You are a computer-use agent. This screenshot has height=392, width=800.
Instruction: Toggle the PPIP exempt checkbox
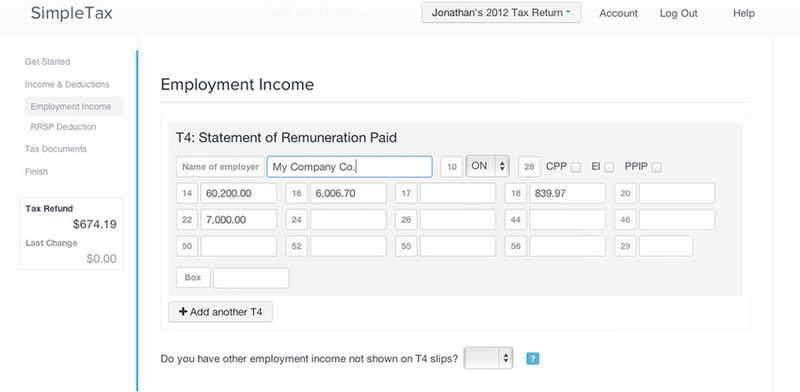[657, 167]
